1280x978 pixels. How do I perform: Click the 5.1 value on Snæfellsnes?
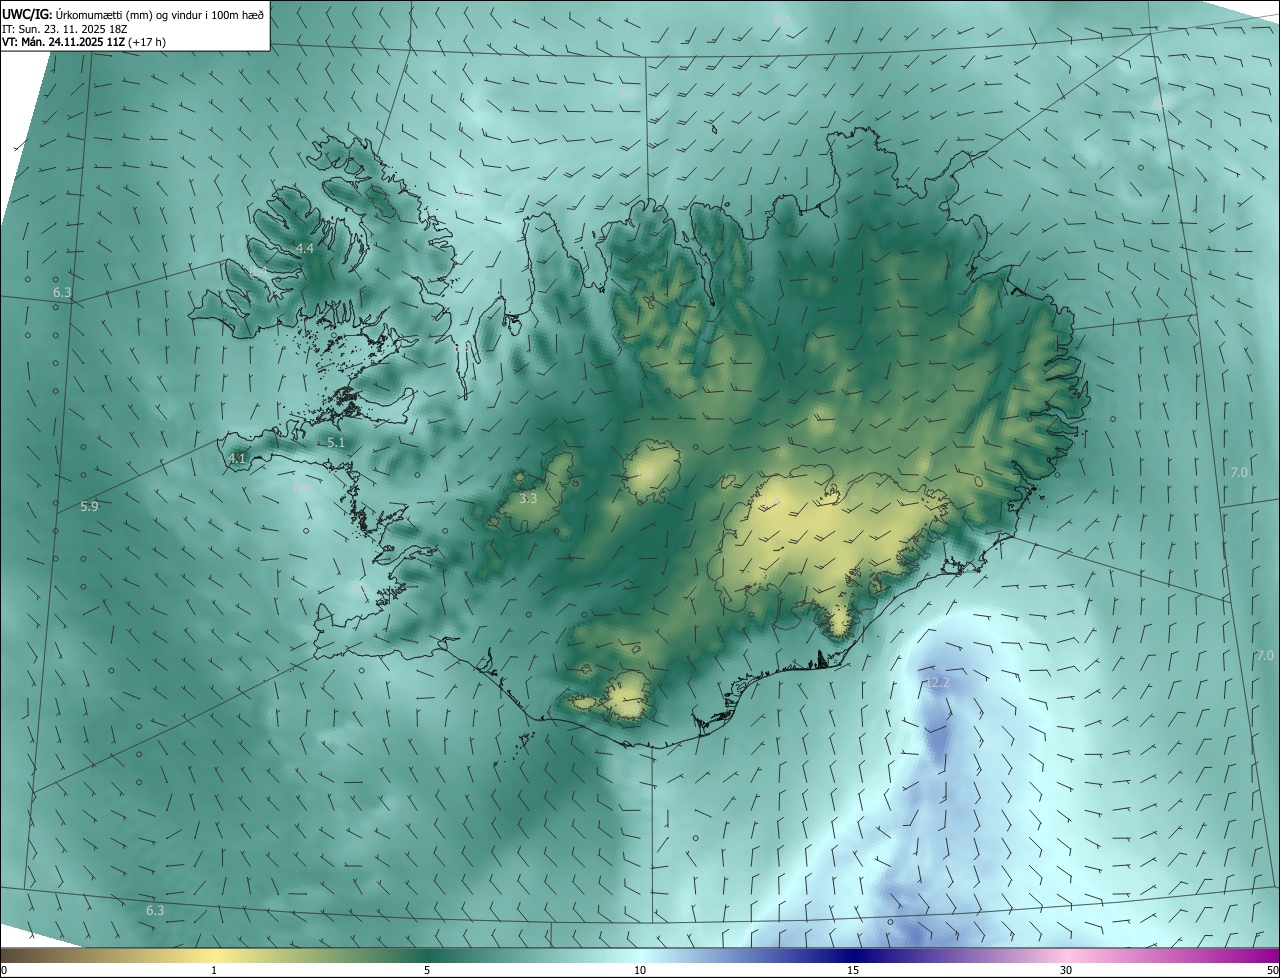tap(336, 442)
